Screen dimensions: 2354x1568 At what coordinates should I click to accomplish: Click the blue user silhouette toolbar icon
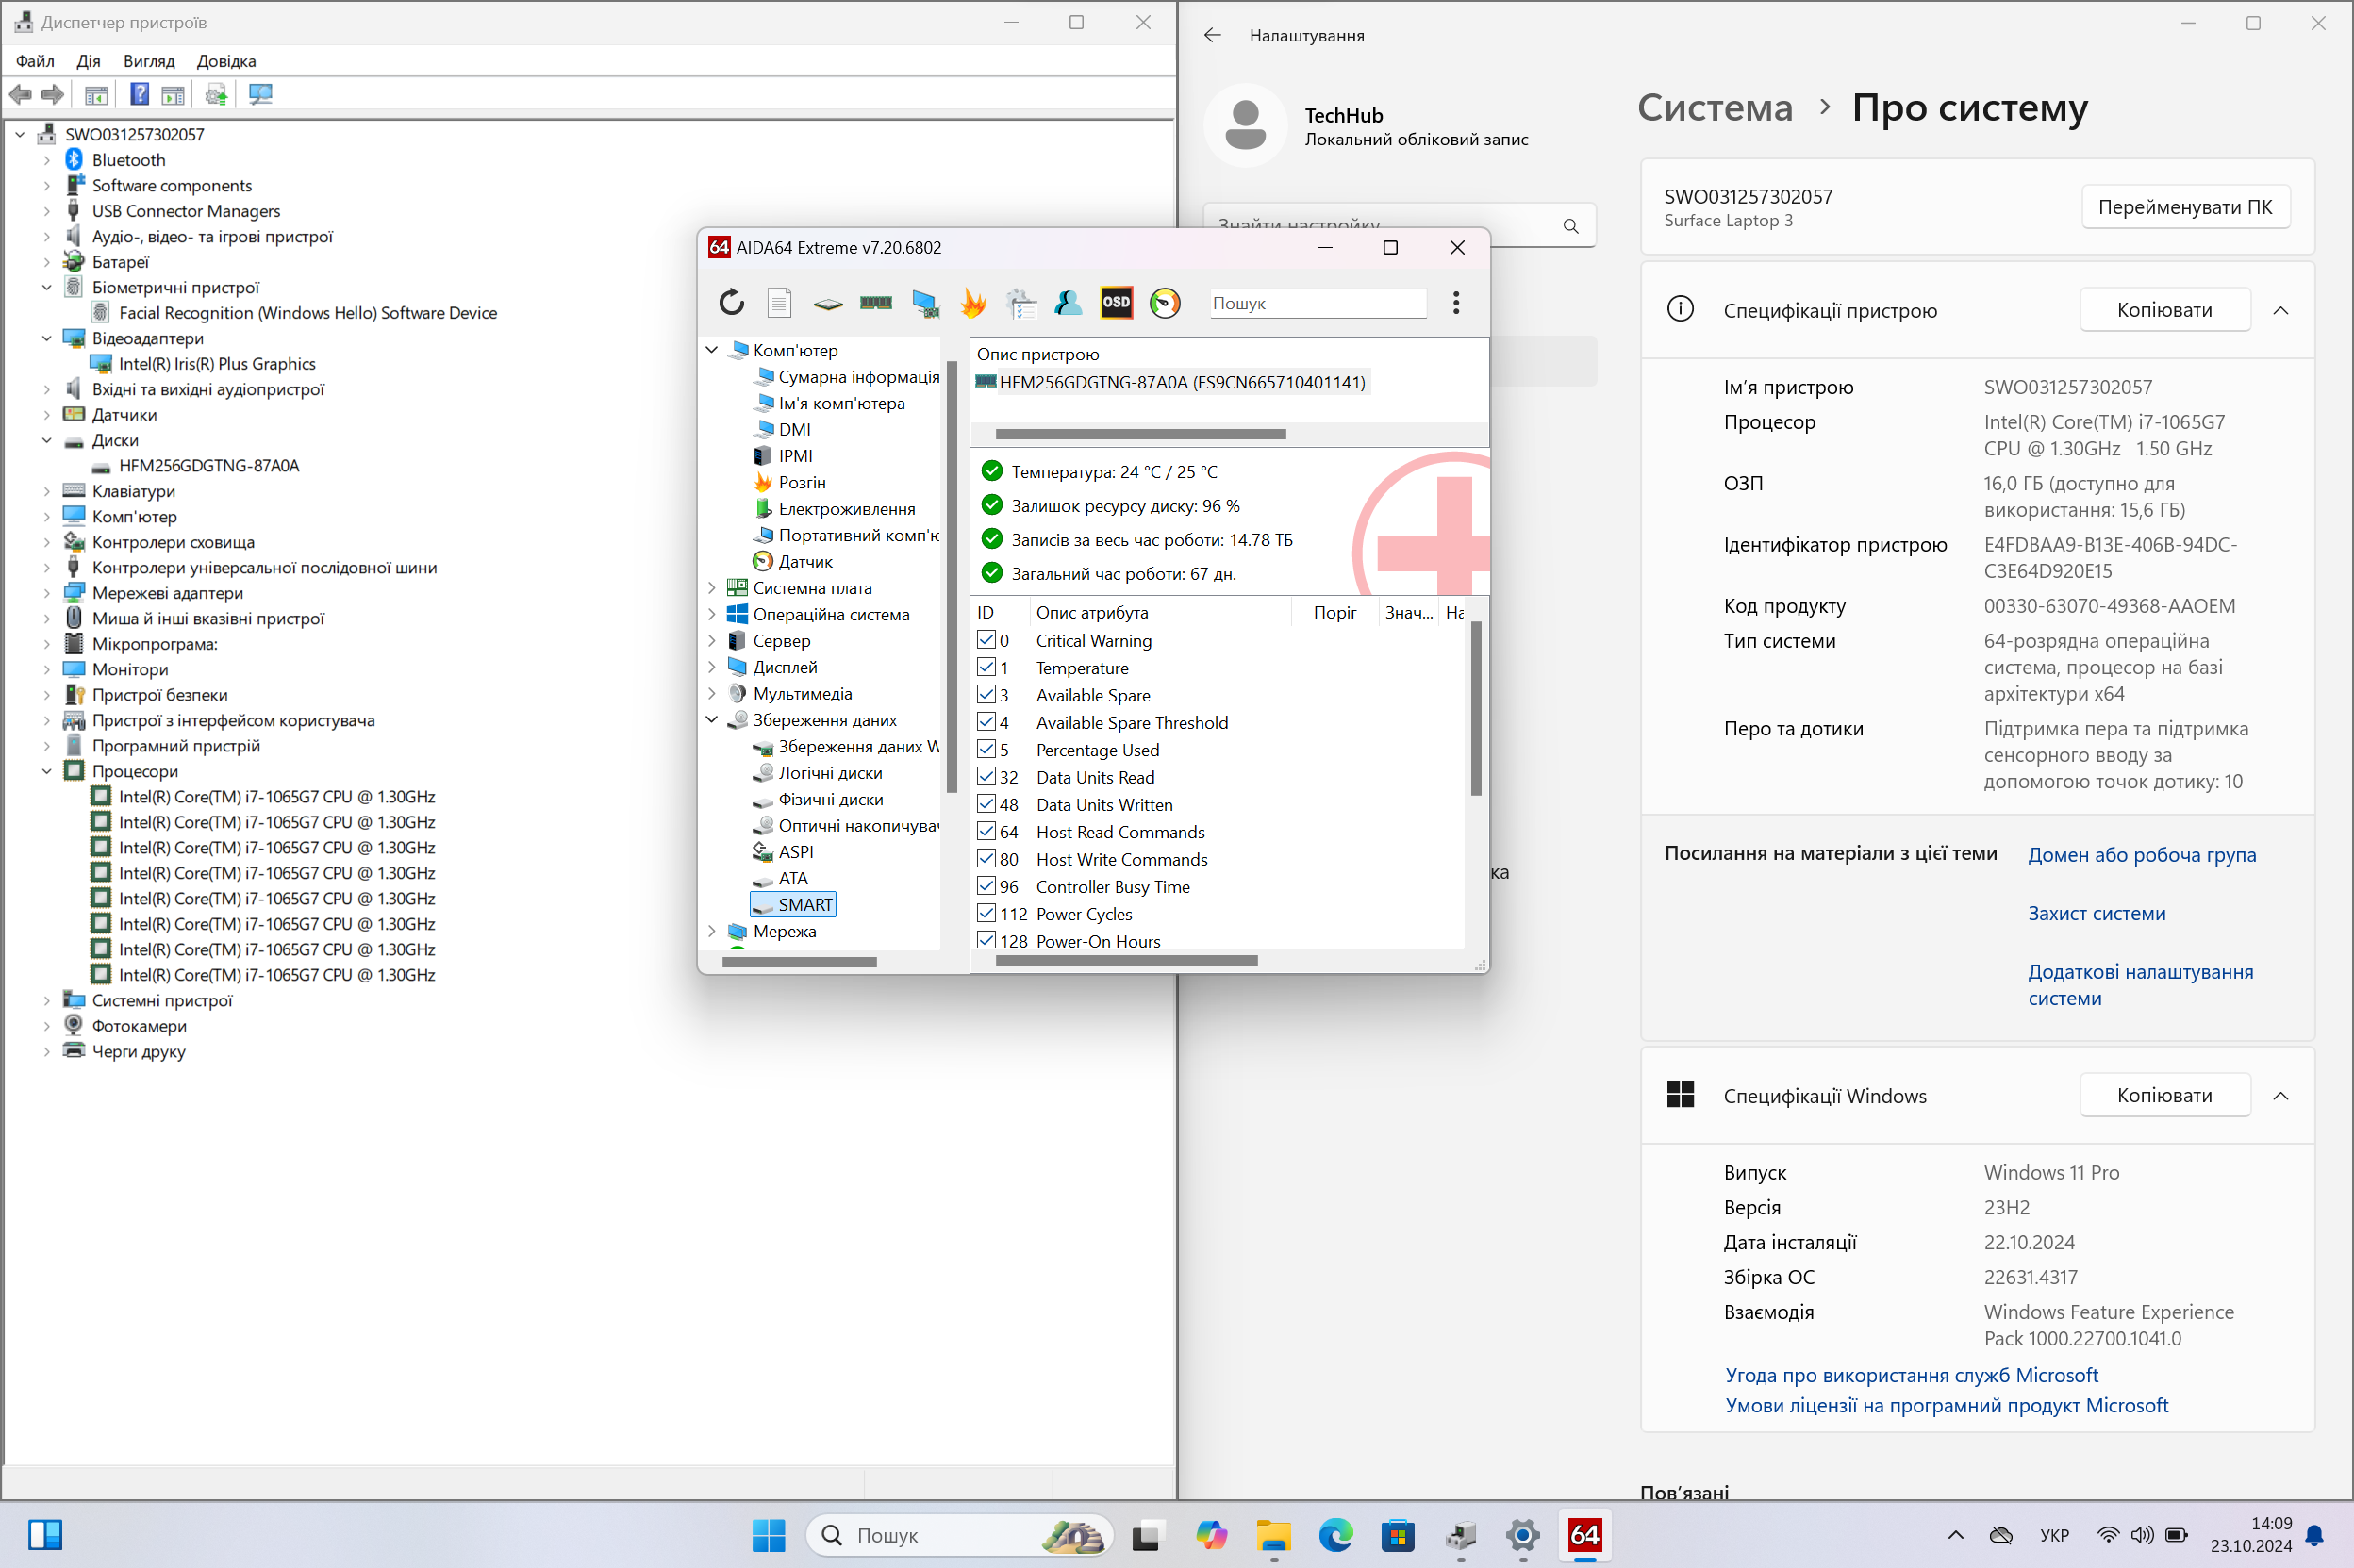[1068, 302]
